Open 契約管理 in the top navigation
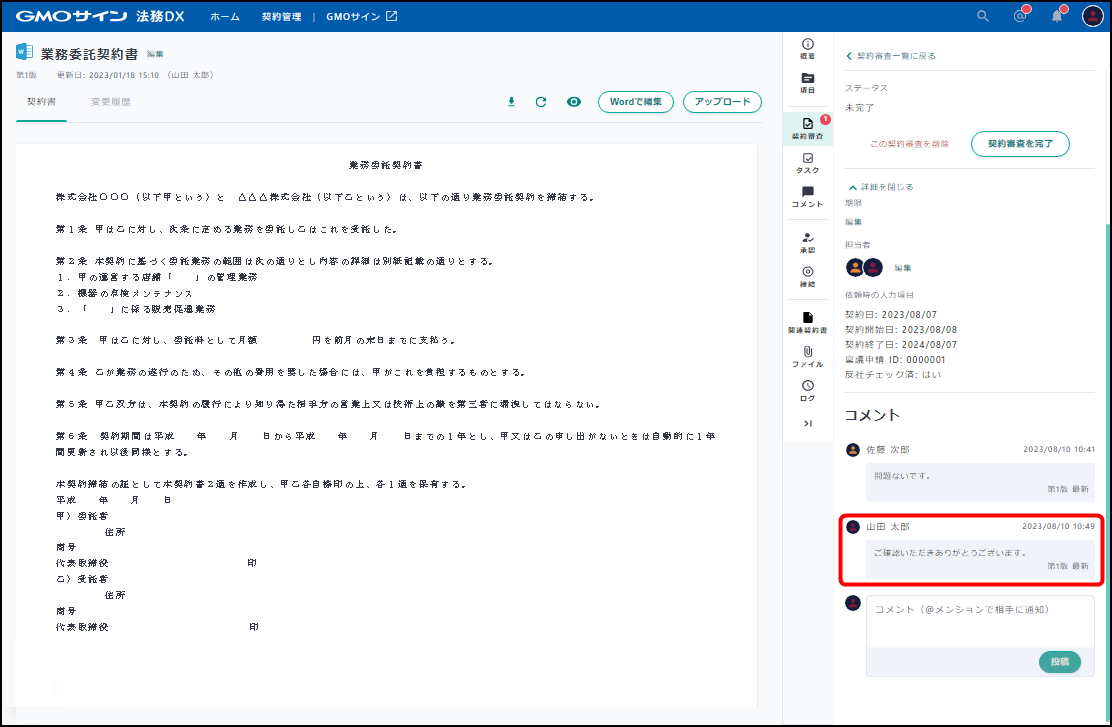 [x=280, y=16]
